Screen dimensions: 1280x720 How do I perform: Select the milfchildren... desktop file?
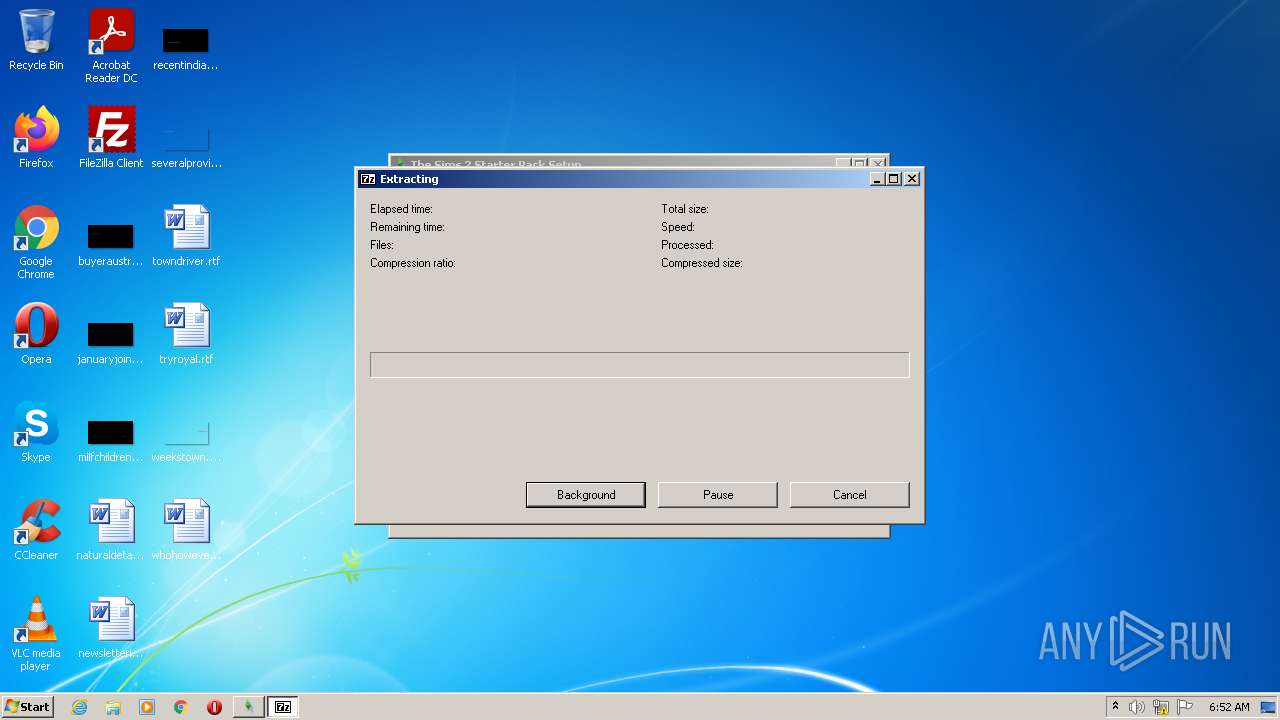click(111, 438)
